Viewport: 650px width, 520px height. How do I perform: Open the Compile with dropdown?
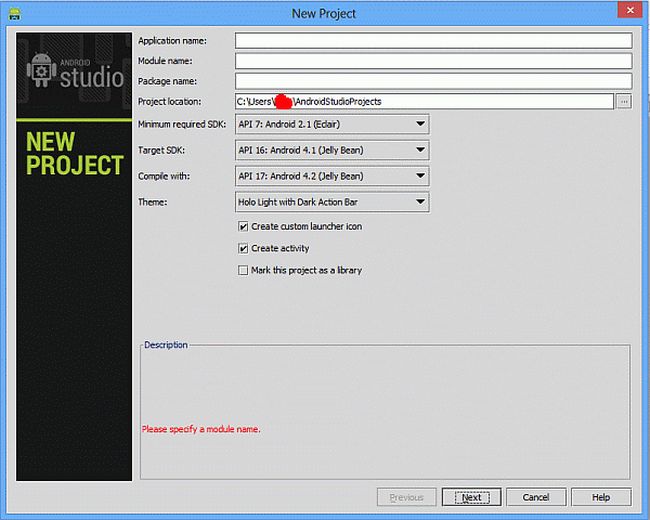(332, 176)
